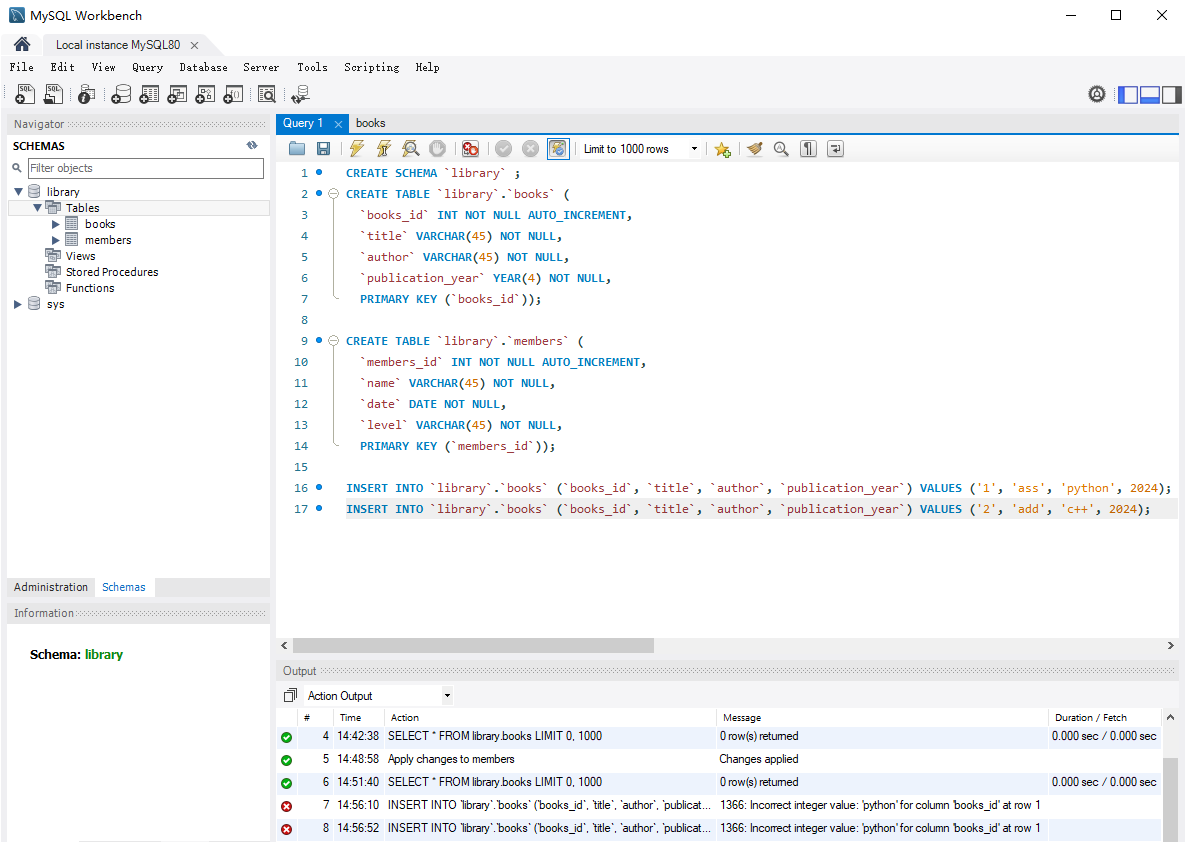Run EXPLAIN on statement under cursor
The width and height of the screenshot is (1186, 842).
point(411,149)
